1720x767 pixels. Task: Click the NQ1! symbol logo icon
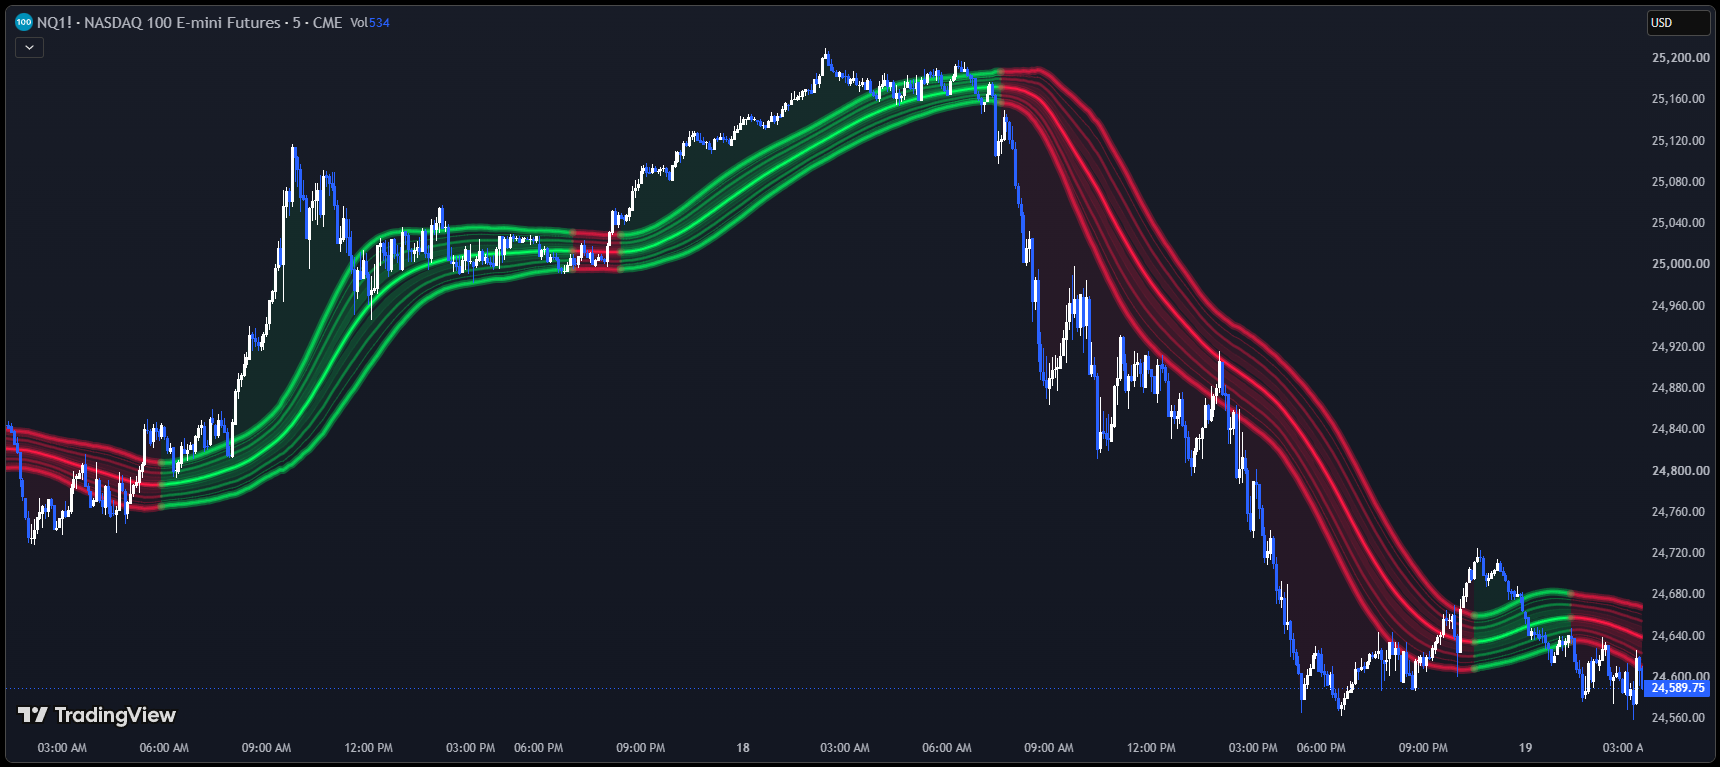pos(24,22)
